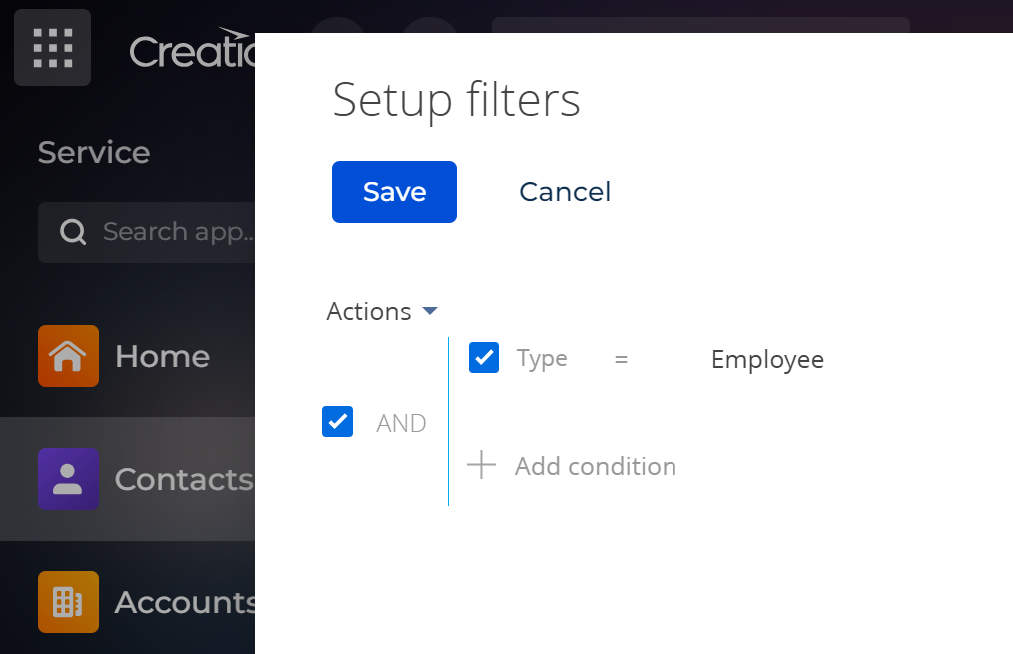The height and width of the screenshot is (654, 1013).
Task: Open the equals operator selector
Action: point(621,359)
